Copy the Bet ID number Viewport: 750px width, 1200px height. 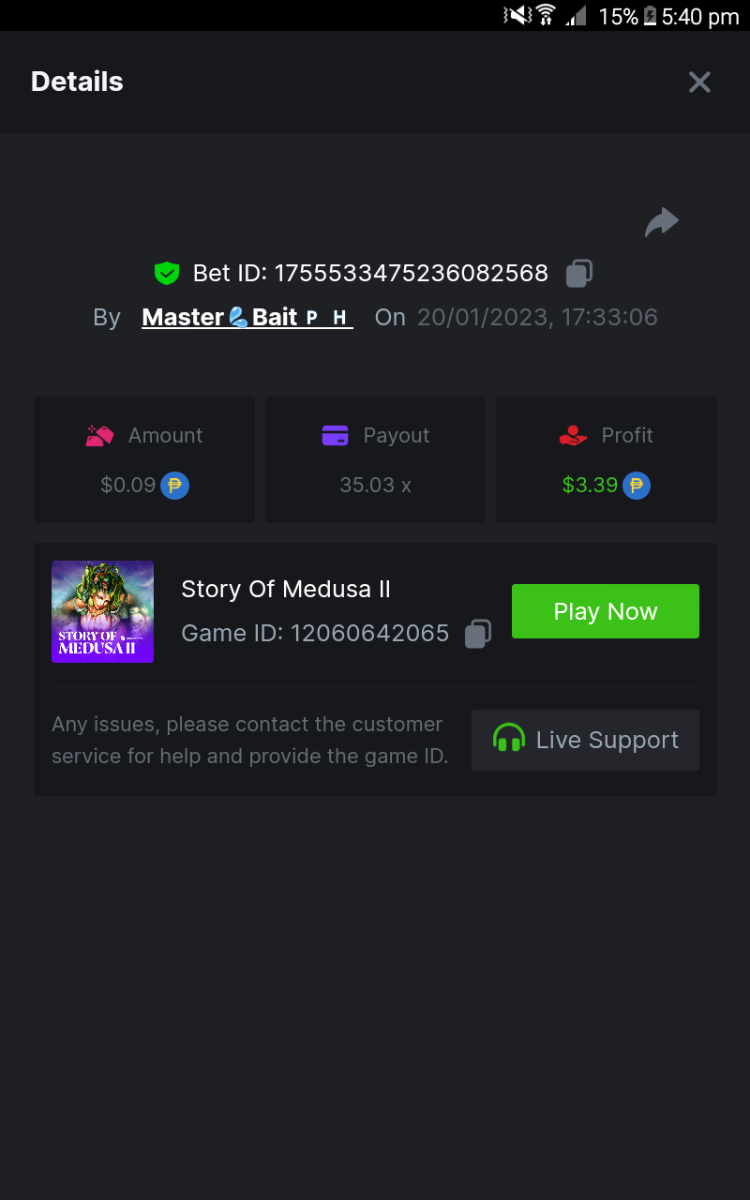[579, 273]
